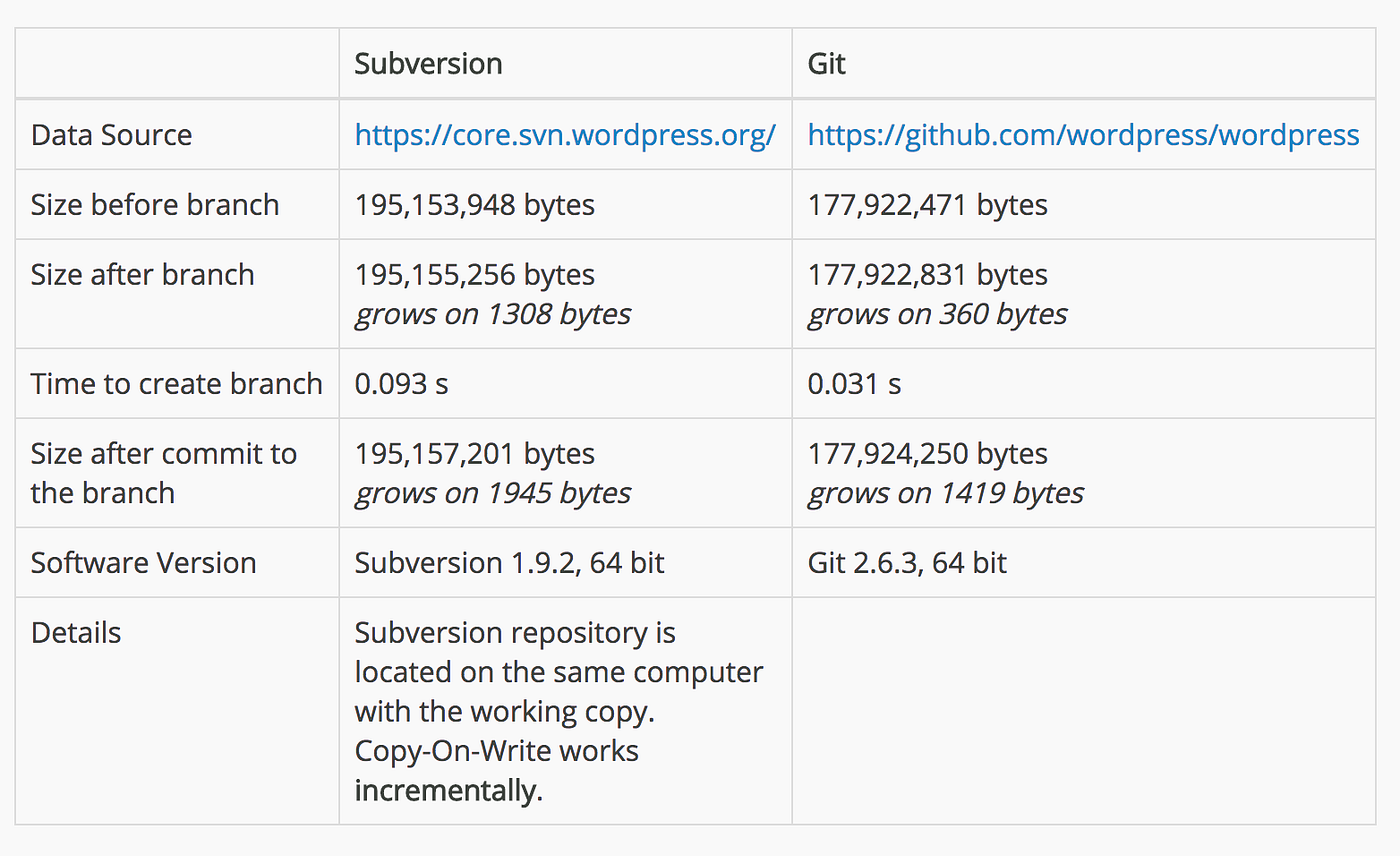Click the grows on 360 bytes text
This screenshot has width=1400, height=856.
click(938, 314)
